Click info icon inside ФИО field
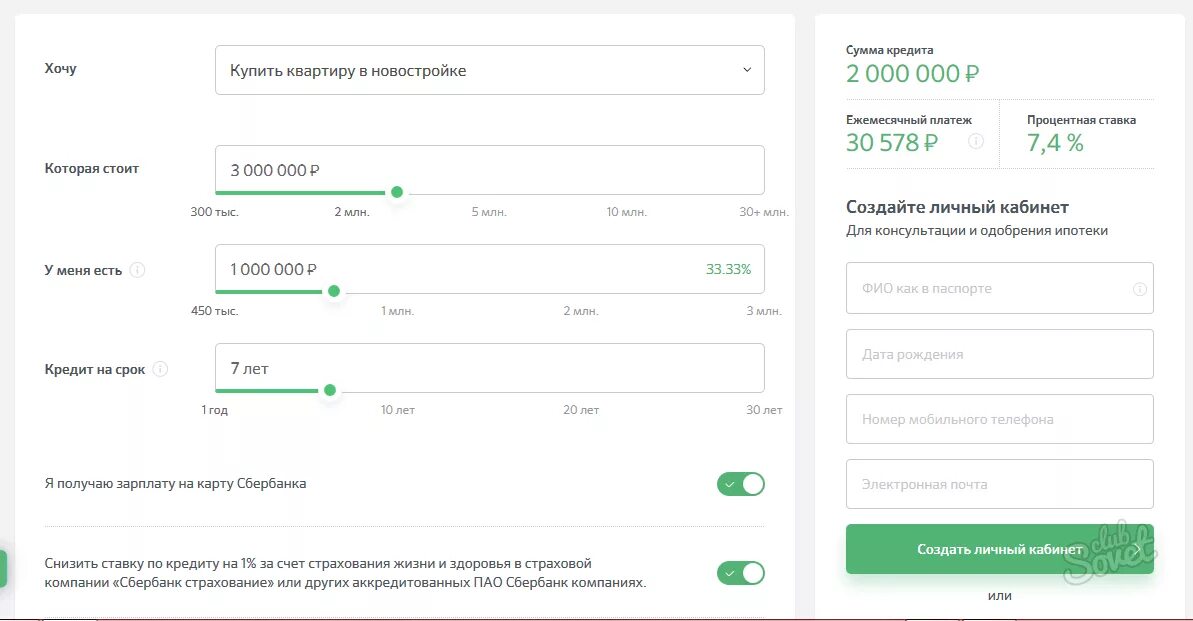This screenshot has width=1193, height=621. (x=1139, y=288)
